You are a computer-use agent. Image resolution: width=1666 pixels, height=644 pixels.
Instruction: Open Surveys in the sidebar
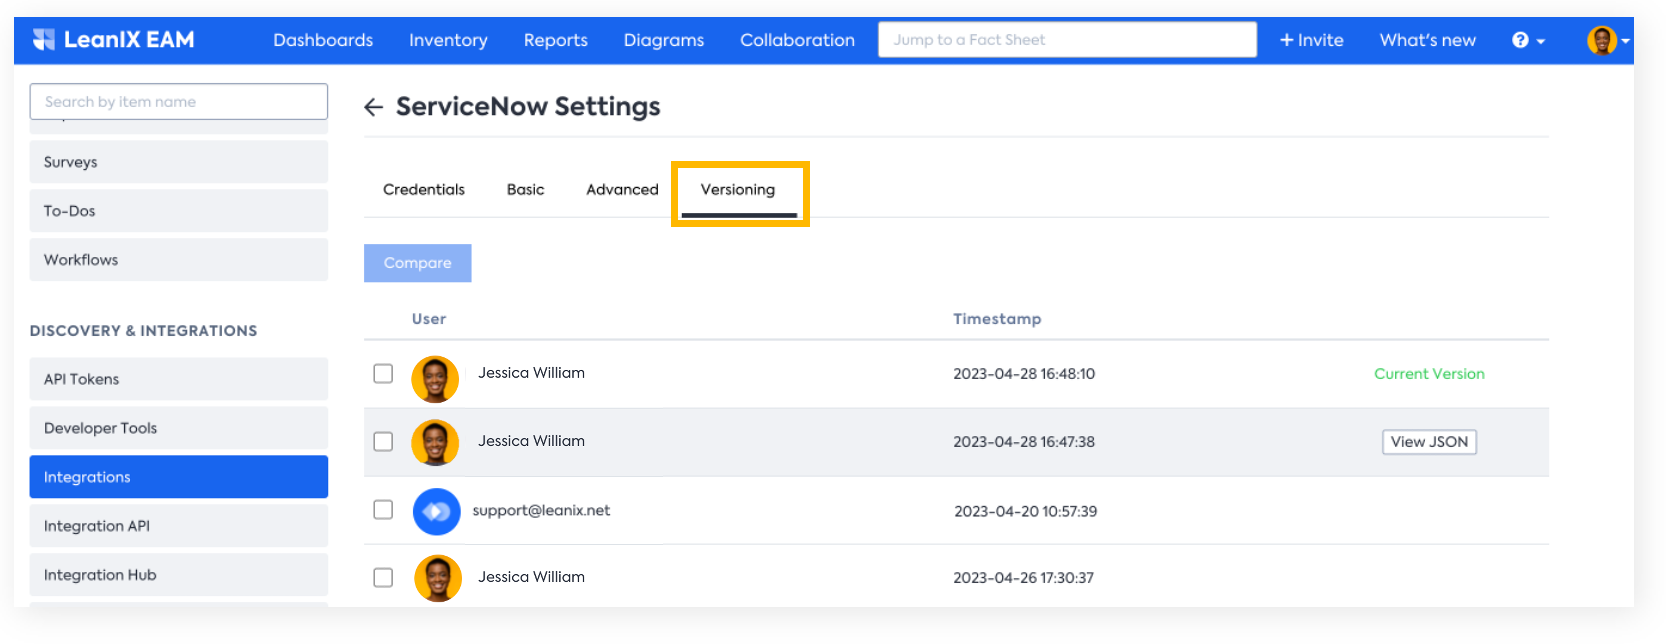click(179, 162)
